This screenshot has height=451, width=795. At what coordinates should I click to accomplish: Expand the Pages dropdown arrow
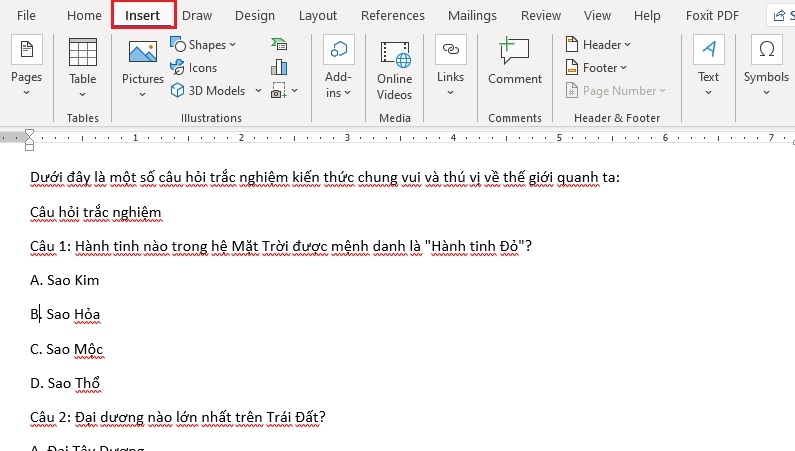(26, 93)
